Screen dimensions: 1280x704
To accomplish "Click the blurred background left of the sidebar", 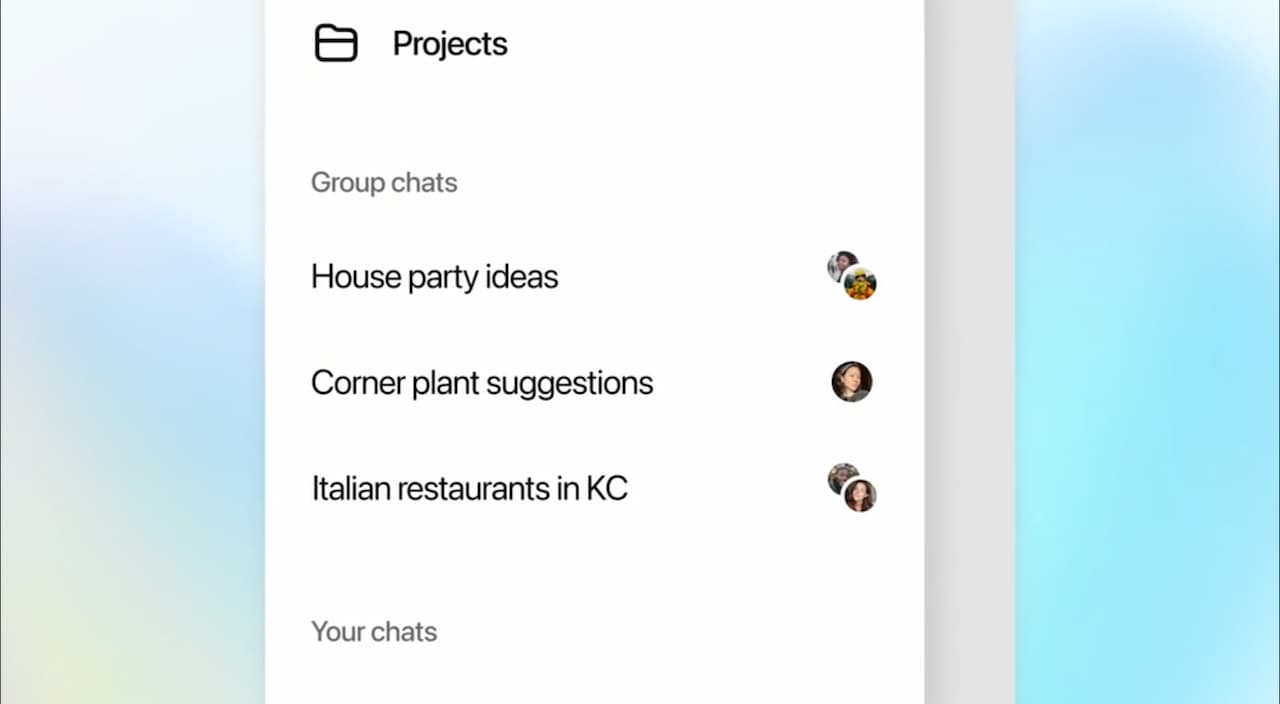I will (x=130, y=350).
